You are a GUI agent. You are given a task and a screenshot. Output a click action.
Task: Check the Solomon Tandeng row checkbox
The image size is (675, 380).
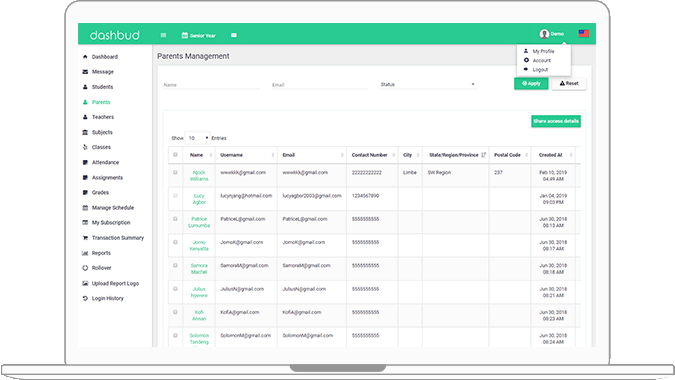(x=175, y=335)
